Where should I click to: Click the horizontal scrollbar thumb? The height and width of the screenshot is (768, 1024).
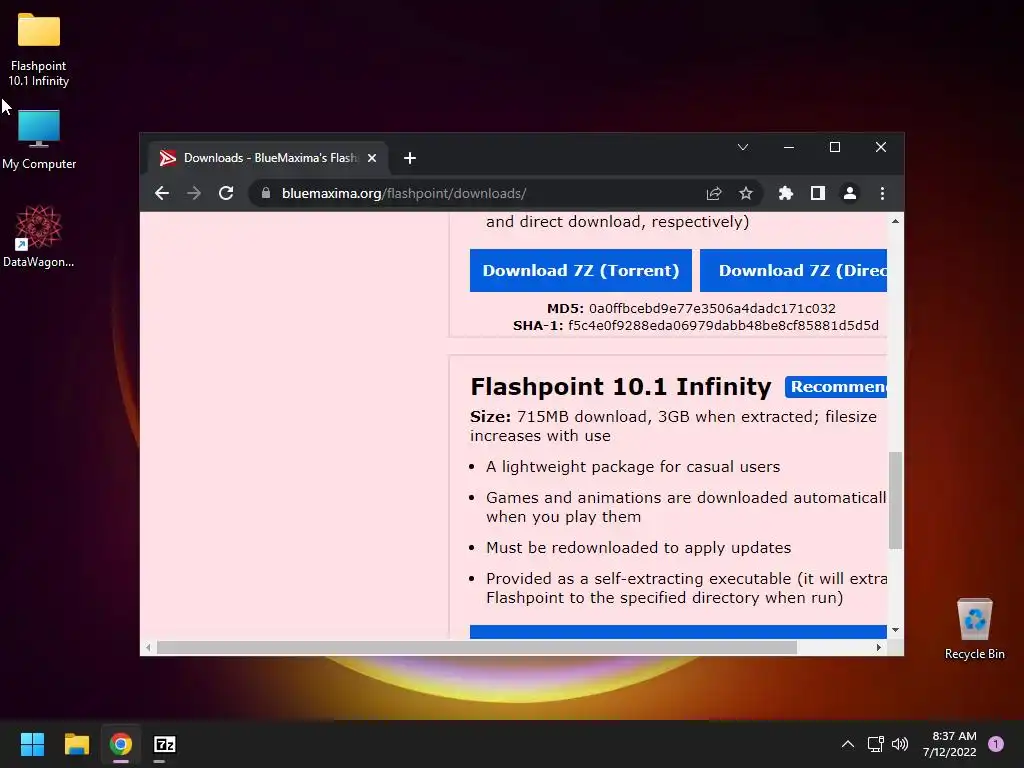coord(477,647)
